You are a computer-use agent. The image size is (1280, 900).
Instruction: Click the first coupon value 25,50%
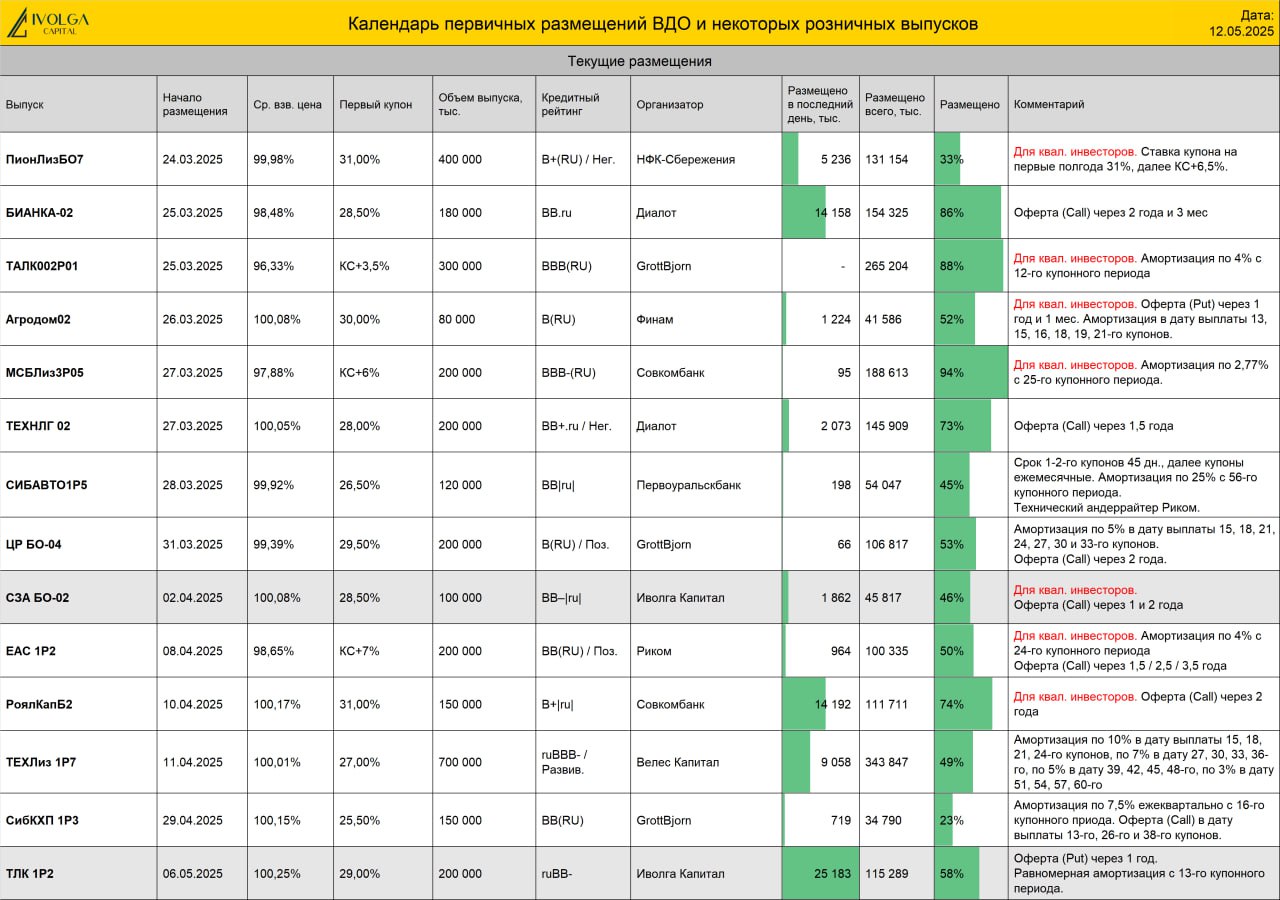coord(360,820)
